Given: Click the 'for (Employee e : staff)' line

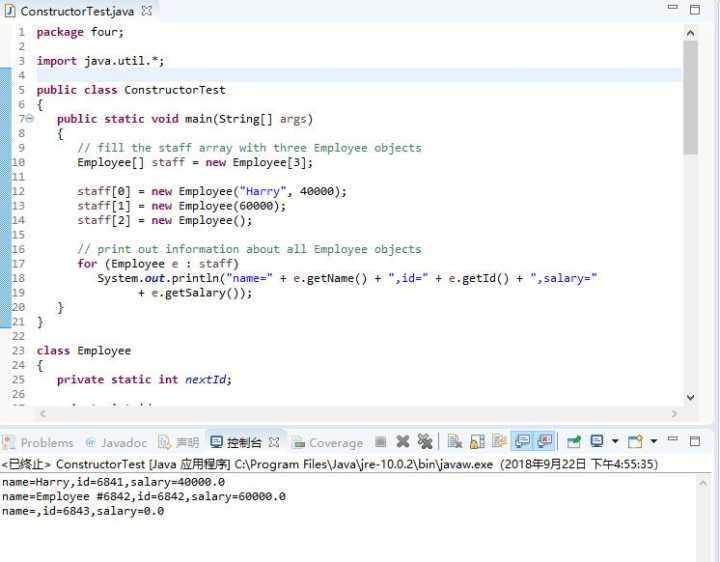Looking at the screenshot, I should 158,264.
